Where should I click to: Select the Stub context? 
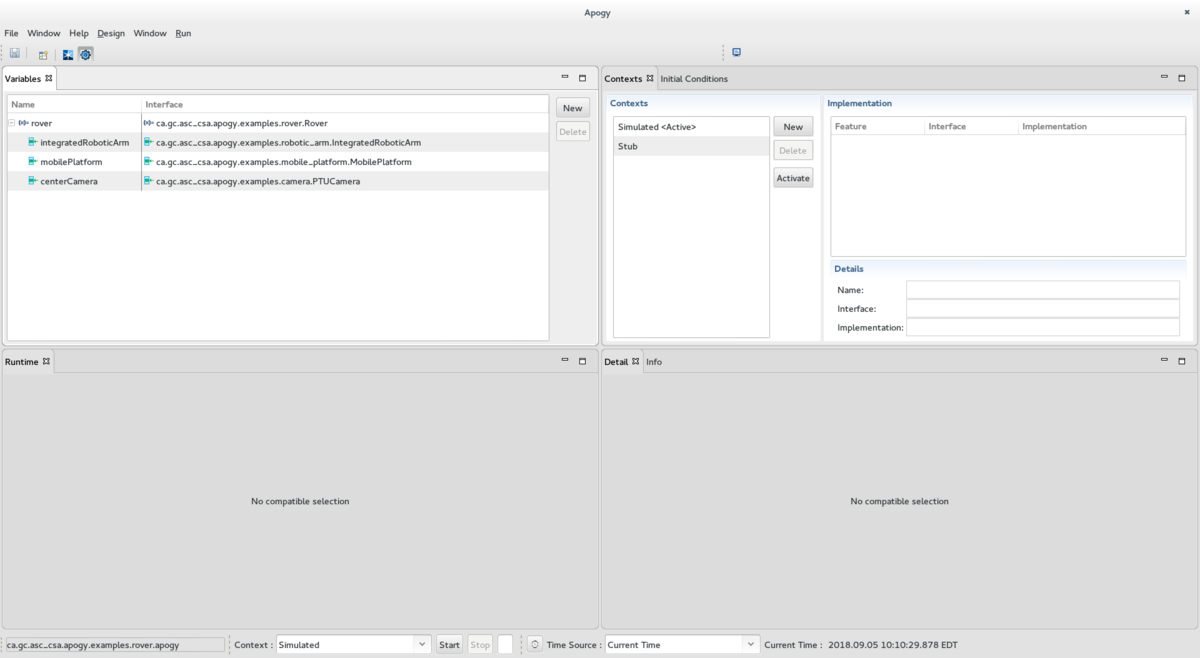691,146
